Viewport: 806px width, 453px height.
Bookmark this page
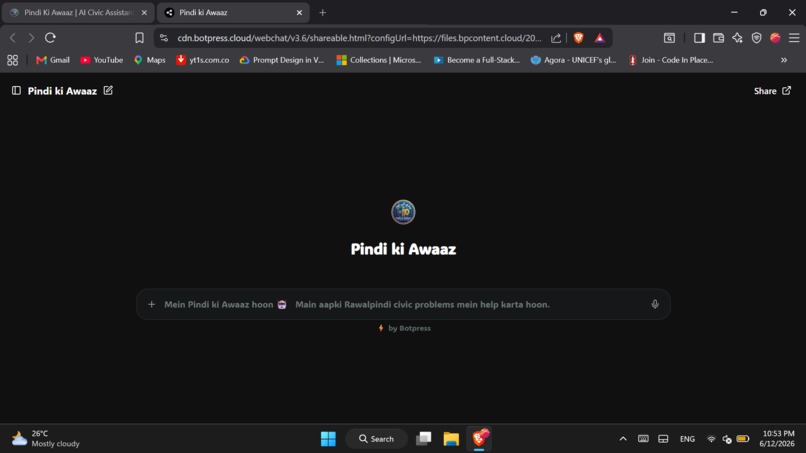[139, 38]
